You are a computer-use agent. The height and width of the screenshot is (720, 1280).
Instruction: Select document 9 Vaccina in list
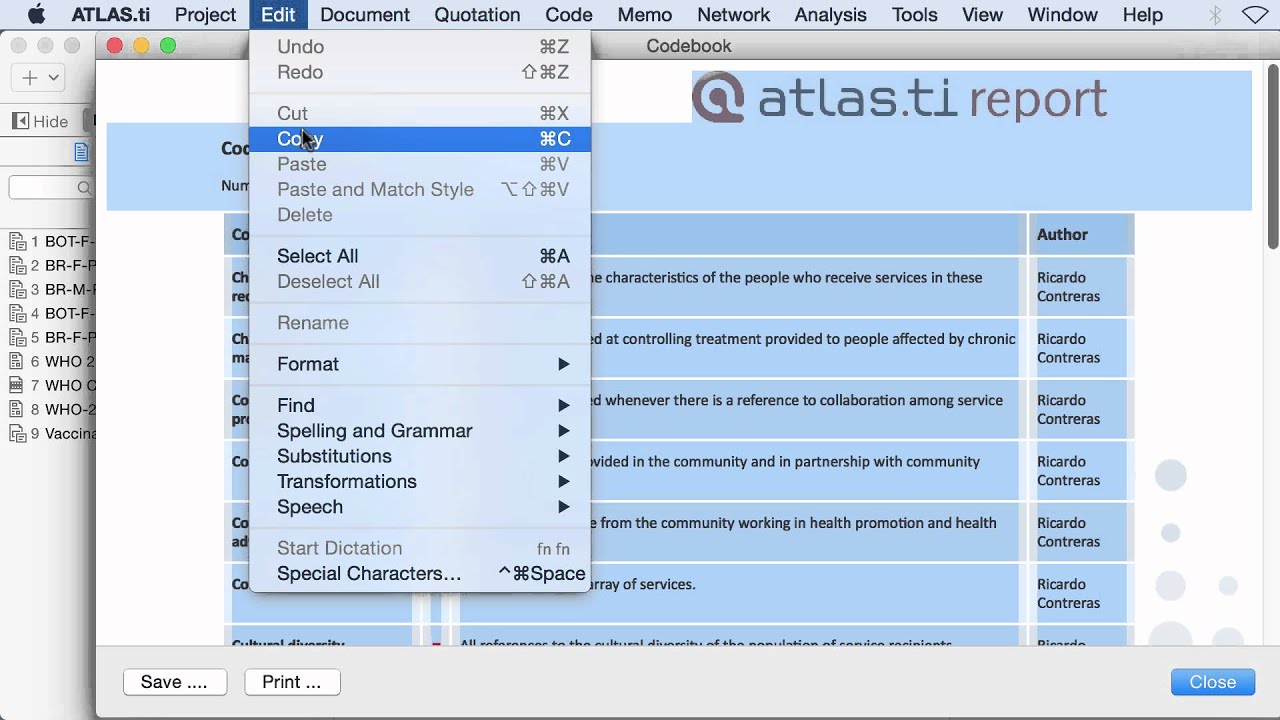pos(52,433)
